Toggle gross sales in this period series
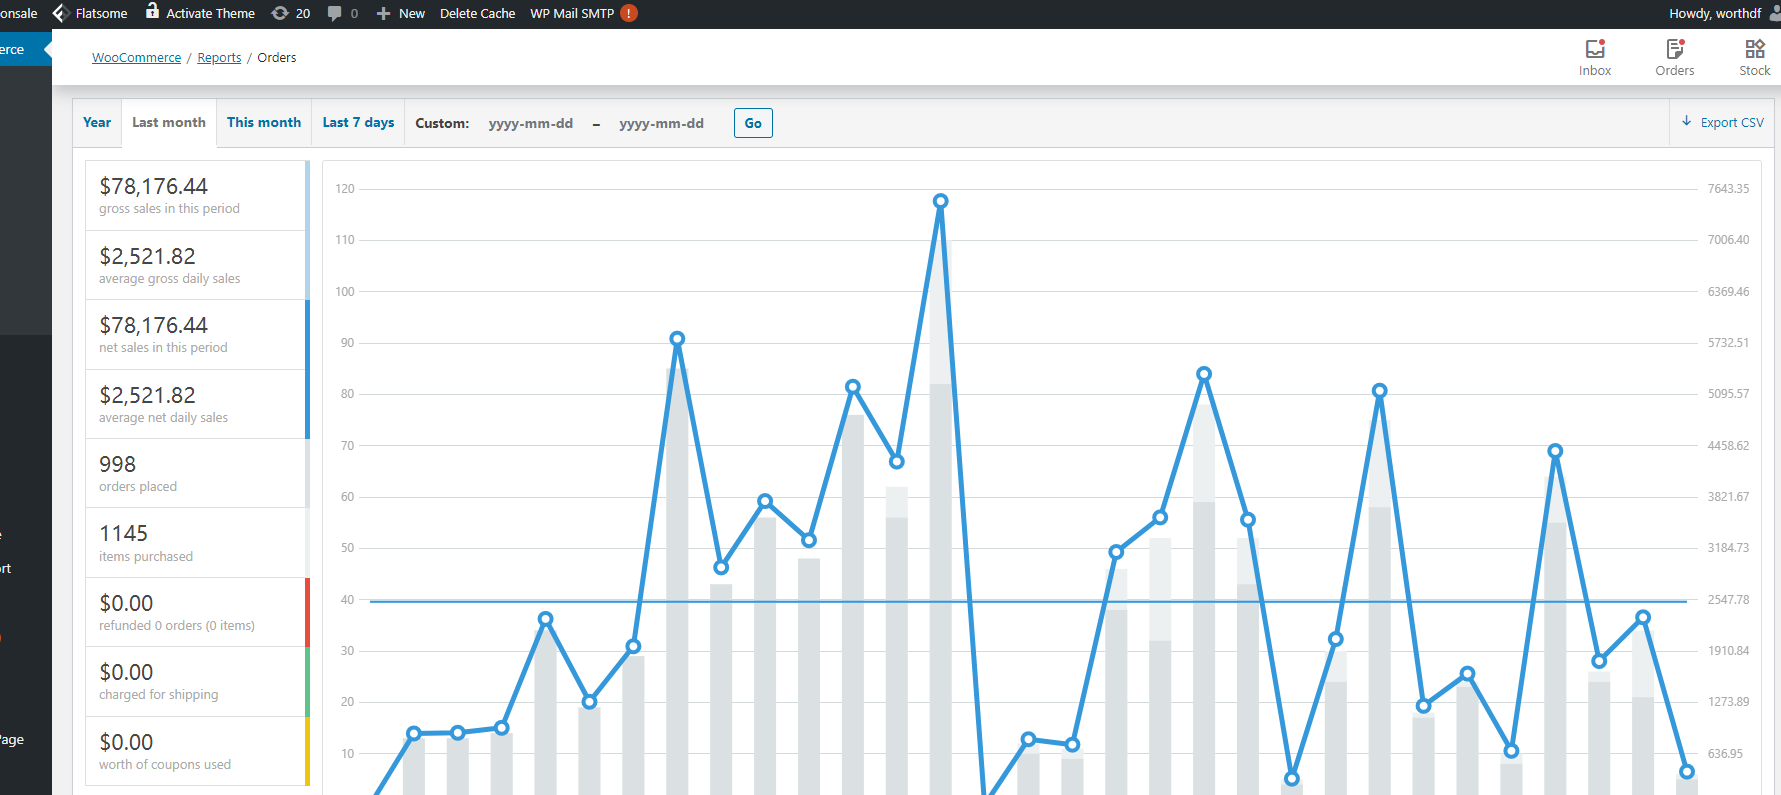Screen dimensions: 1781x795 click(197, 196)
